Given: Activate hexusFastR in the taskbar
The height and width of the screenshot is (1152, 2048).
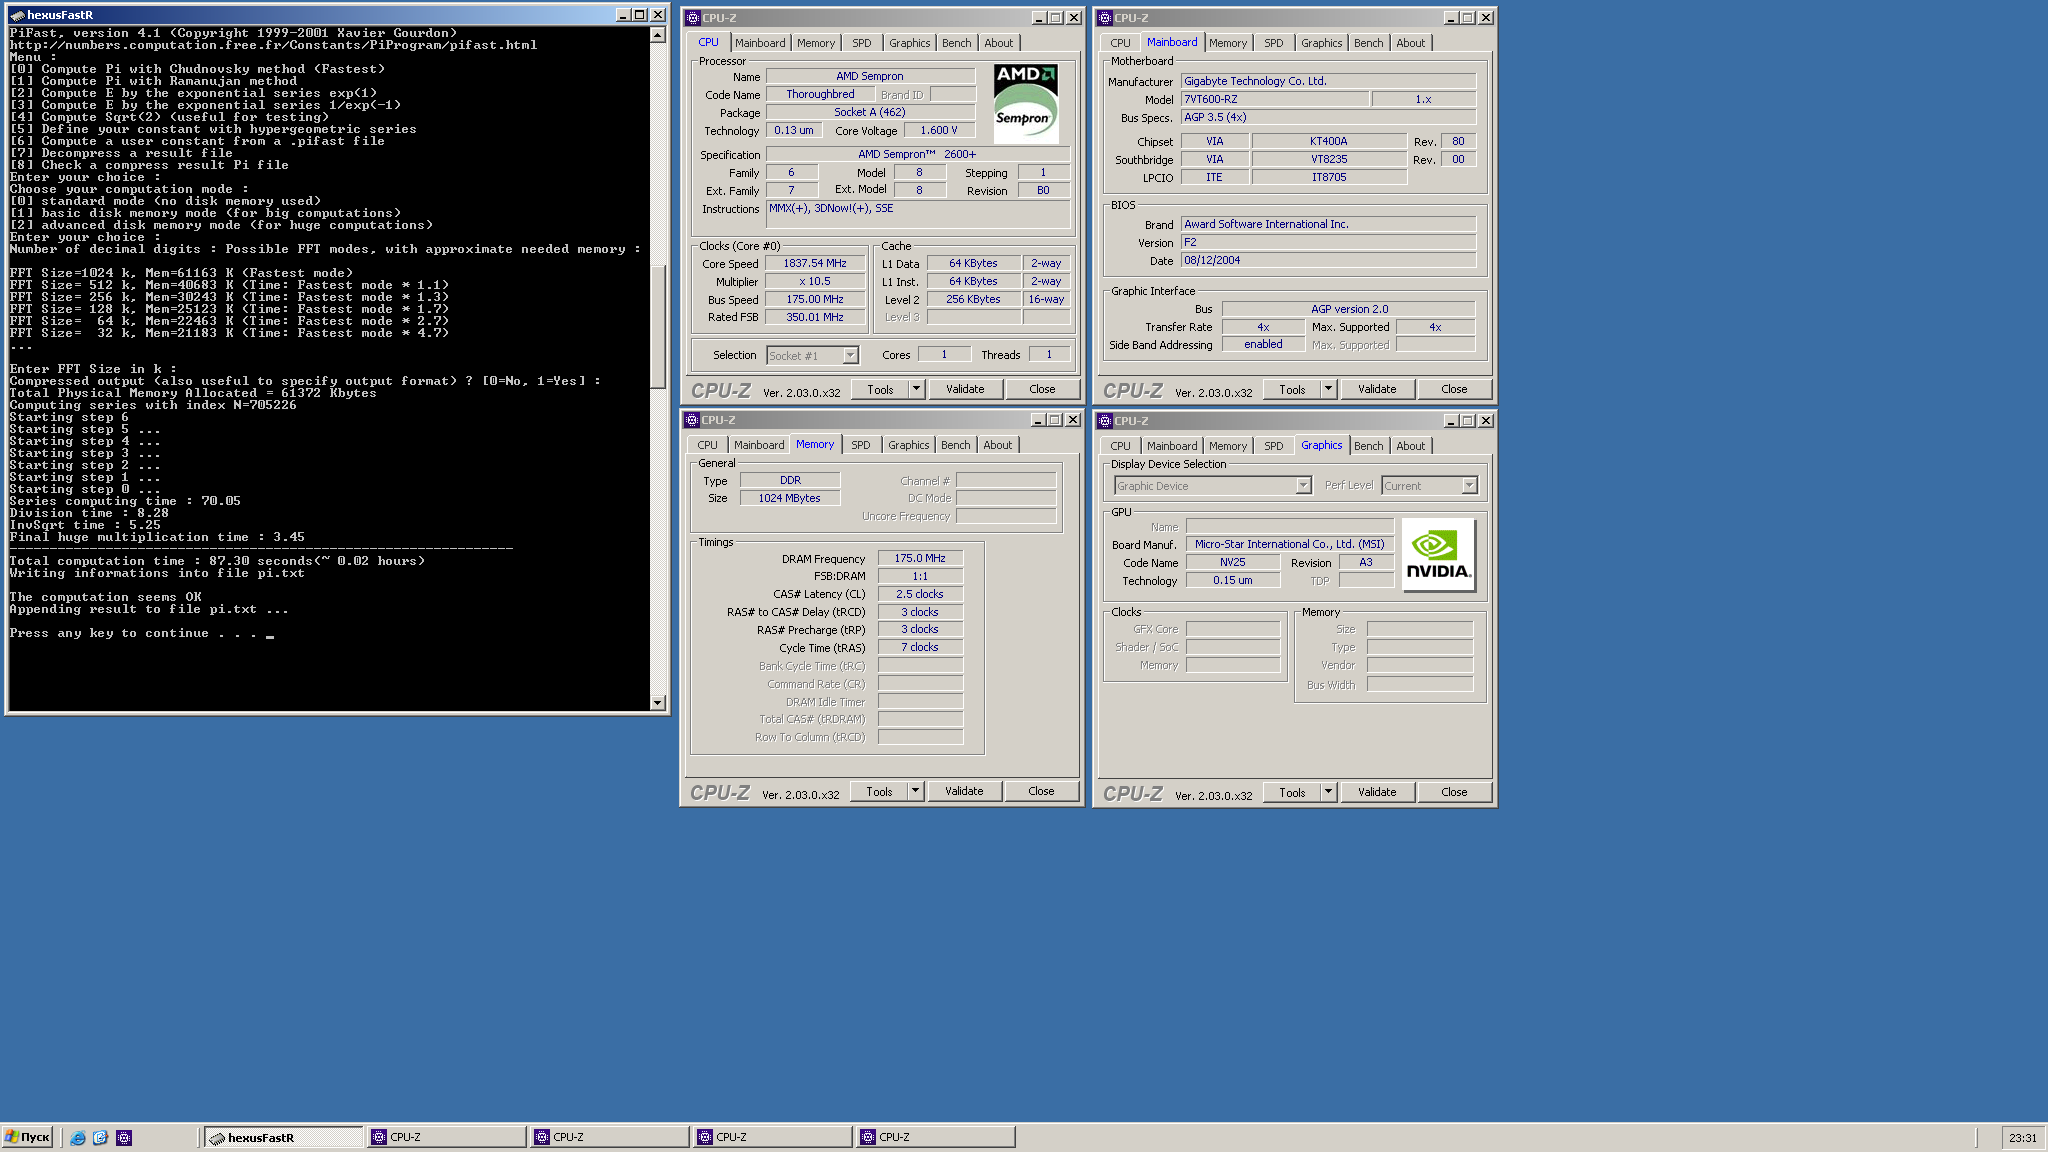Looking at the screenshot, I should 284,1137.
